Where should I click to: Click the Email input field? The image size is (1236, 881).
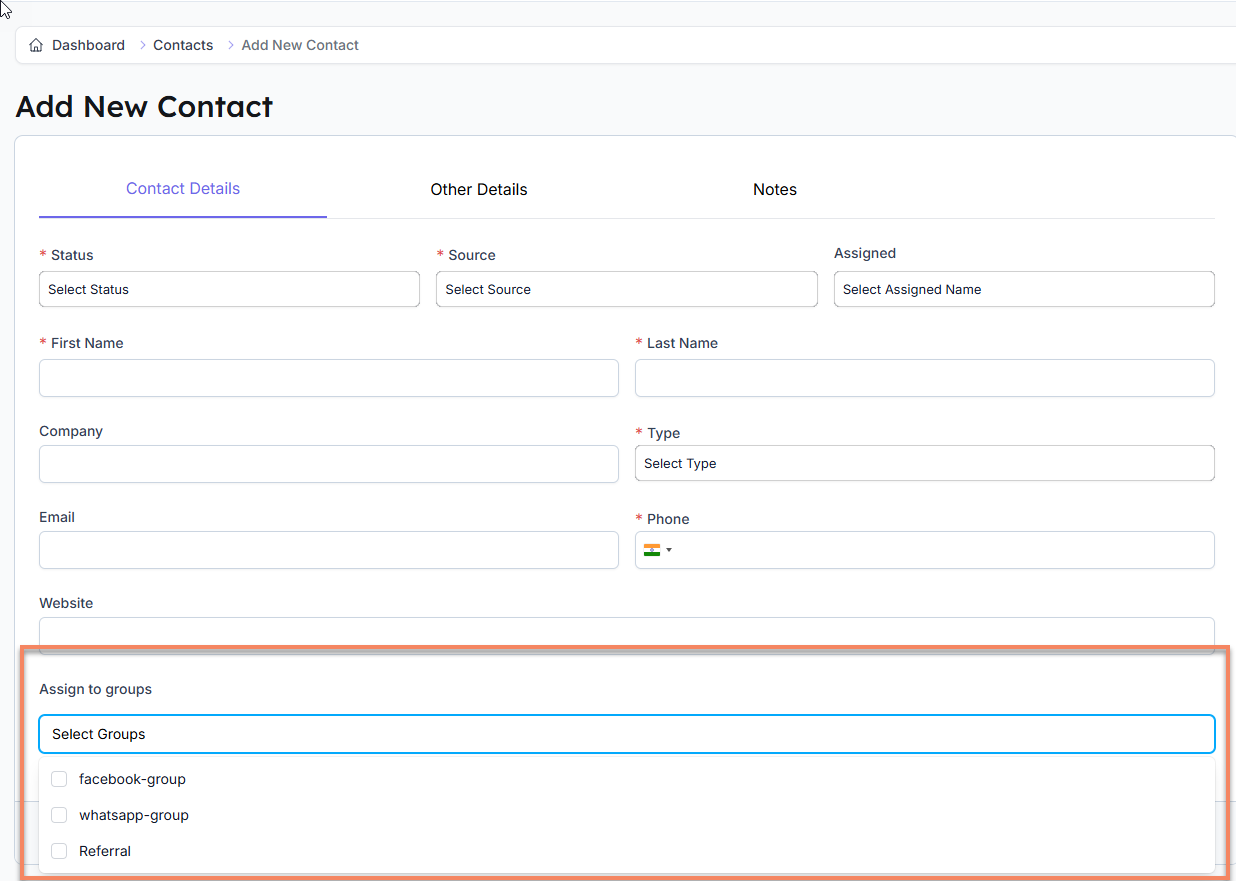[x=328, y=550]
